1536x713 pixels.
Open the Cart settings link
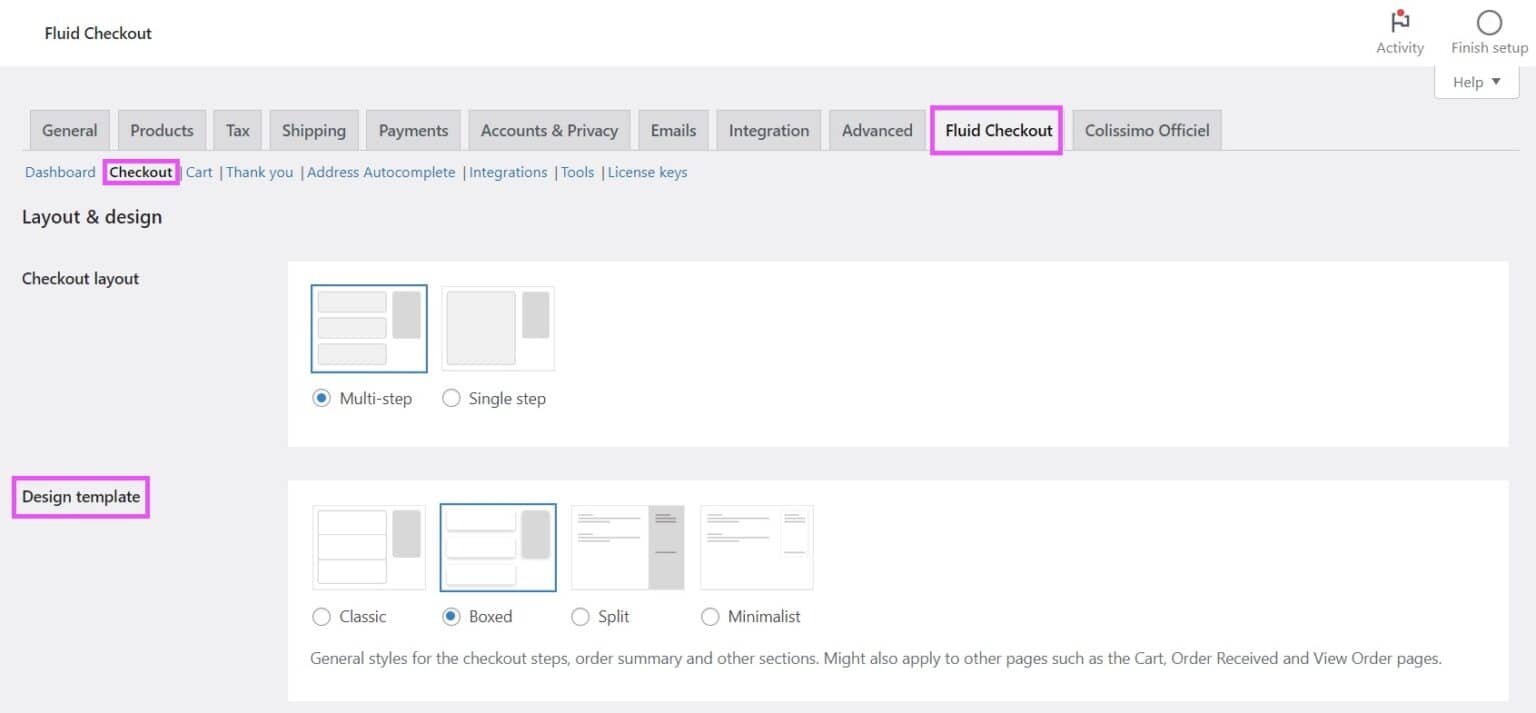coord(198,172)
